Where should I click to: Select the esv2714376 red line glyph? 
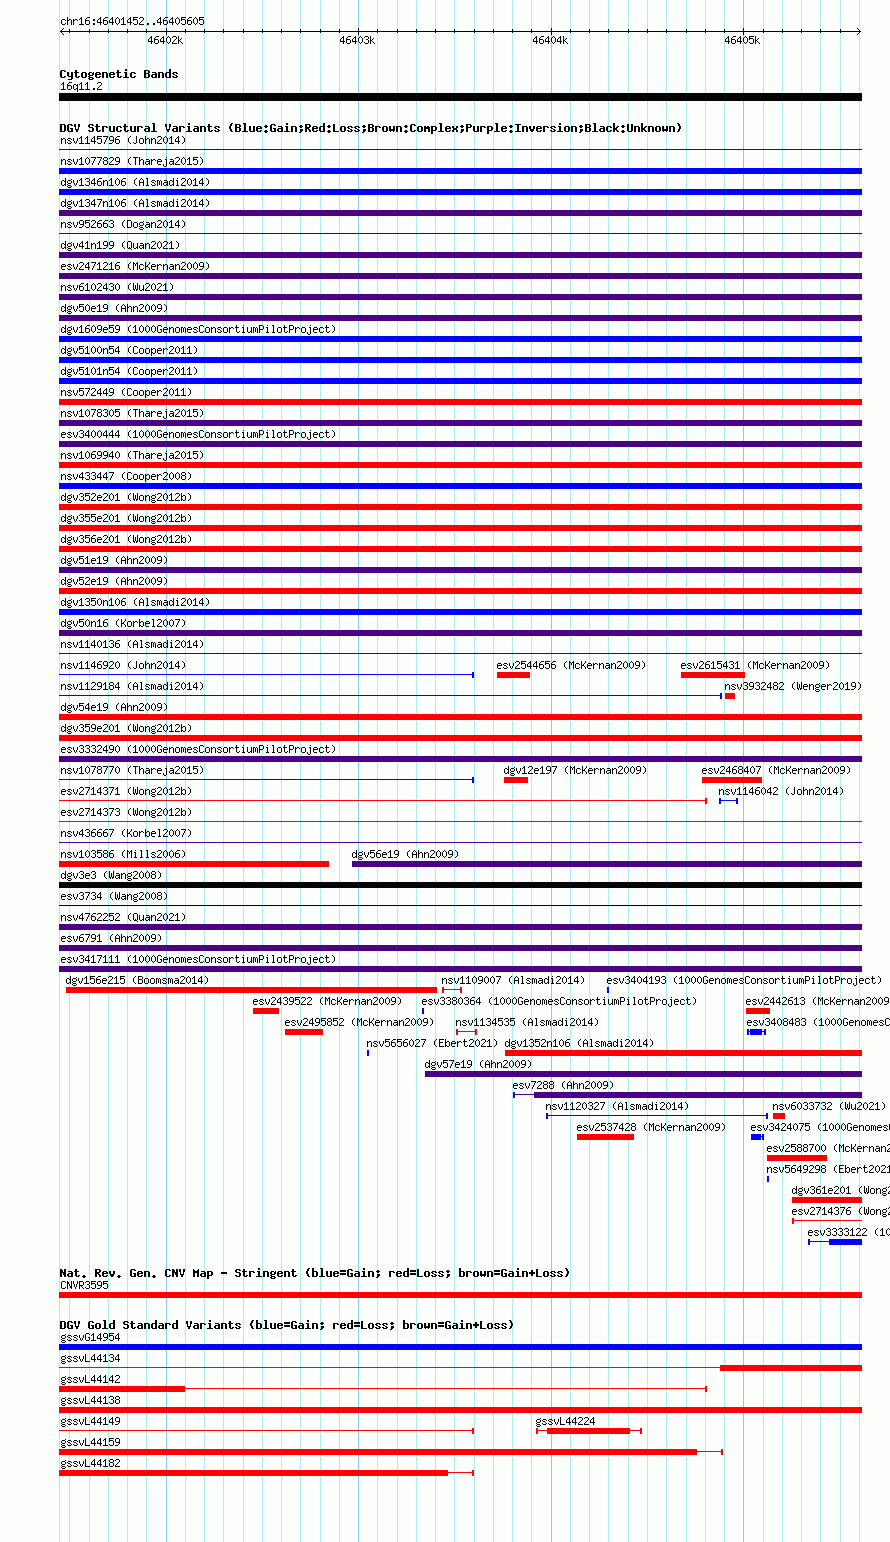click(x=827, y=1221)
